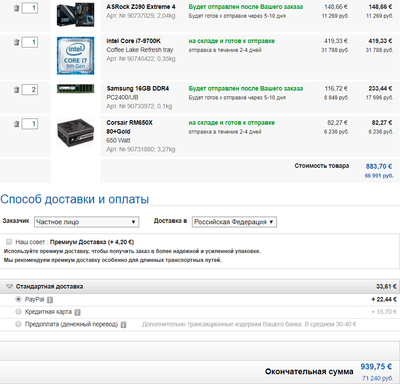Edit quantity field for Corsair RM650X
Viewport: 400px width, 384px height.
click(30, 124)
